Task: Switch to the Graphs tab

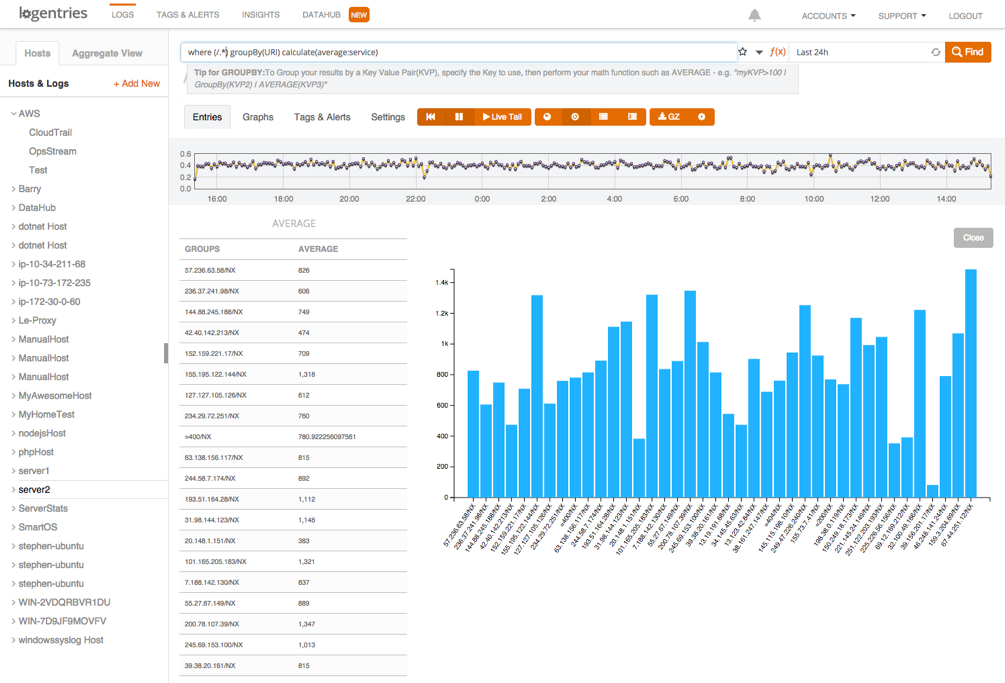Action: [x=257, y=117]
